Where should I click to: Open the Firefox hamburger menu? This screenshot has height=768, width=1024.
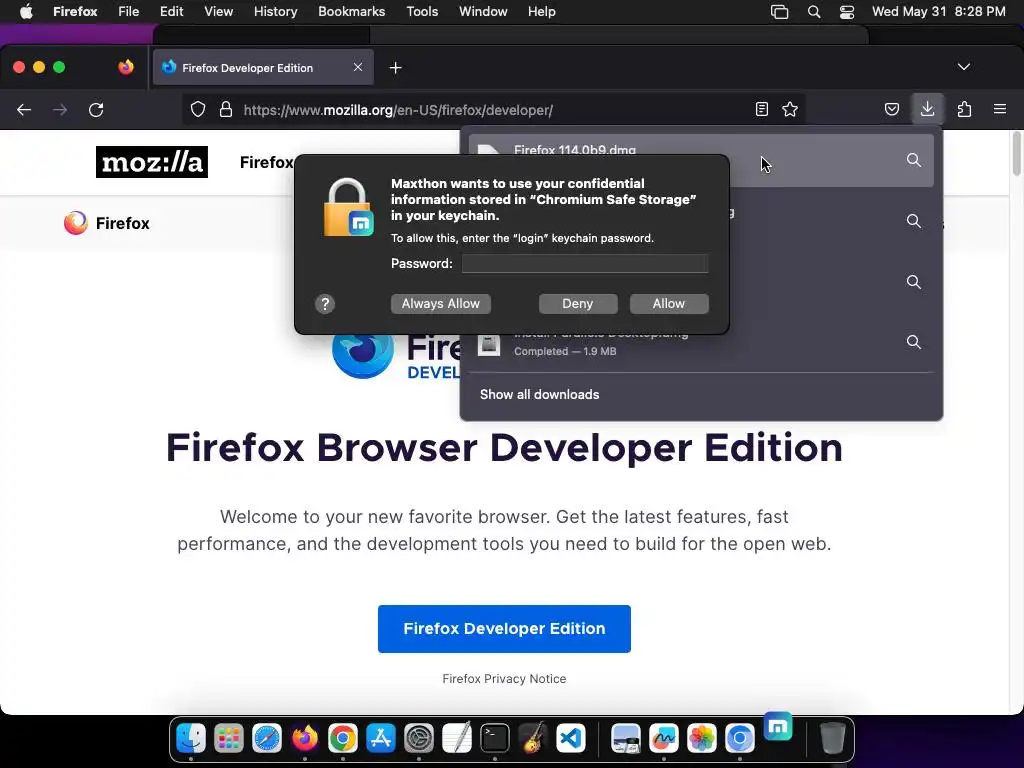[x=1000, y=109]
